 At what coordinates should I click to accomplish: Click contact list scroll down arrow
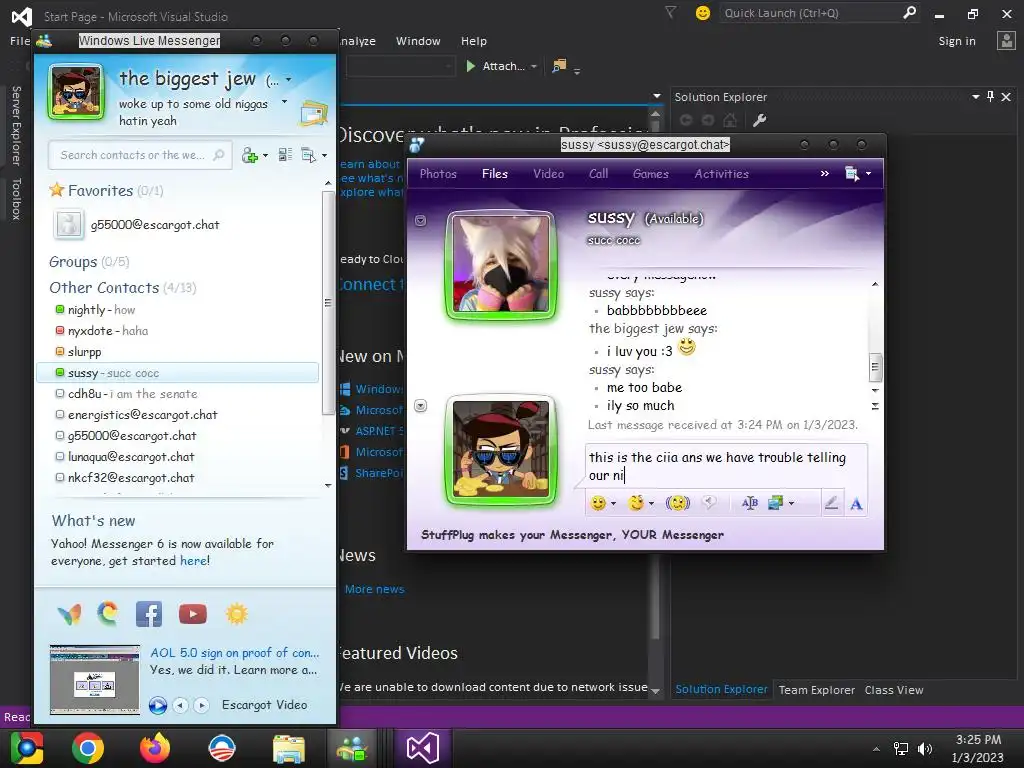click(x=328, y=485)
